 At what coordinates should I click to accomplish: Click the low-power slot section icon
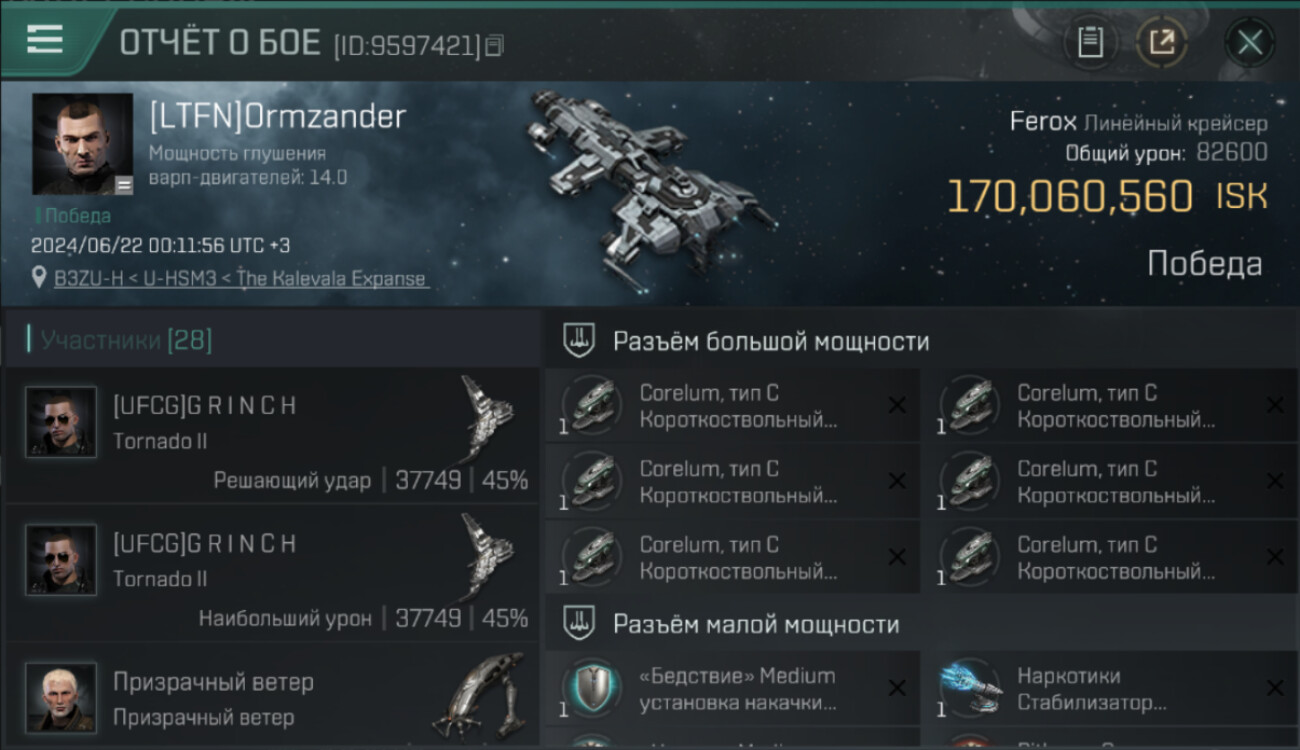tap(580, 624)
